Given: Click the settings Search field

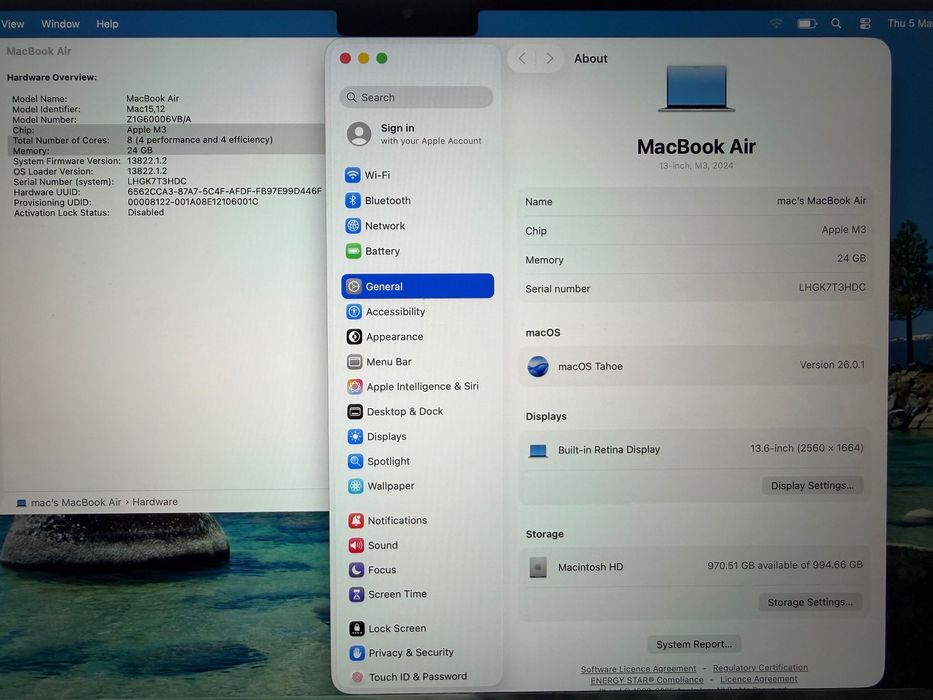Looking at the screenshot, I should tap(417, 97).
